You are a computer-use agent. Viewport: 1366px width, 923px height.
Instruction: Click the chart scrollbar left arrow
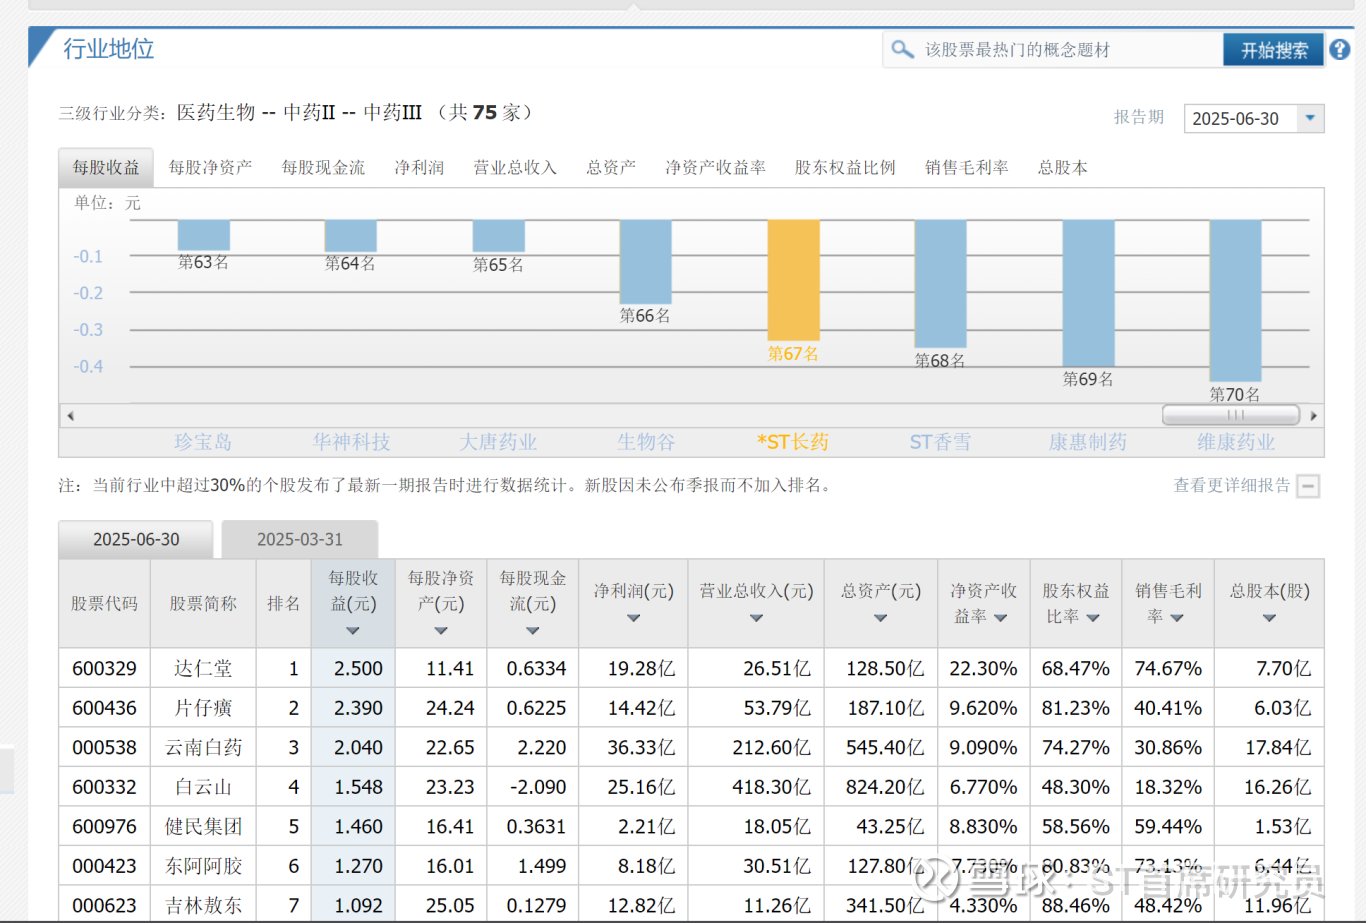point(70,415)
